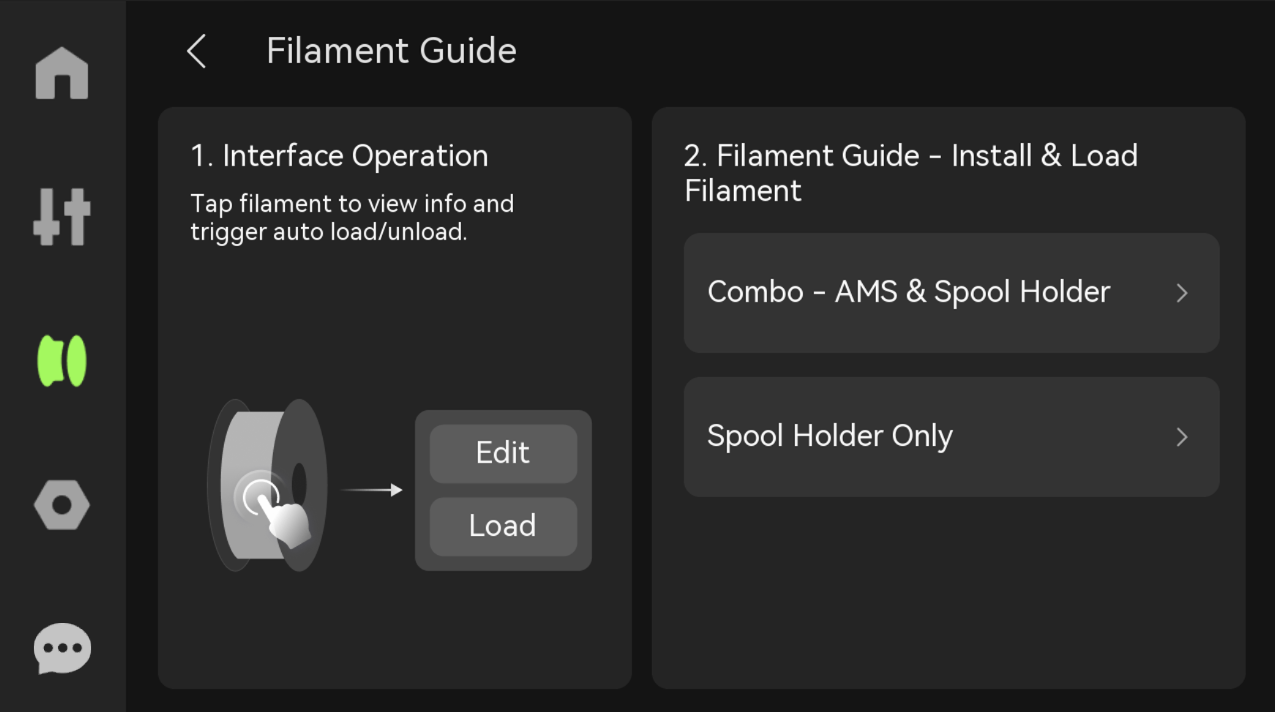The image size is (1275, 712).
Task: Open the Messages chat bubble icon
Action: click(x=62, y=649)
